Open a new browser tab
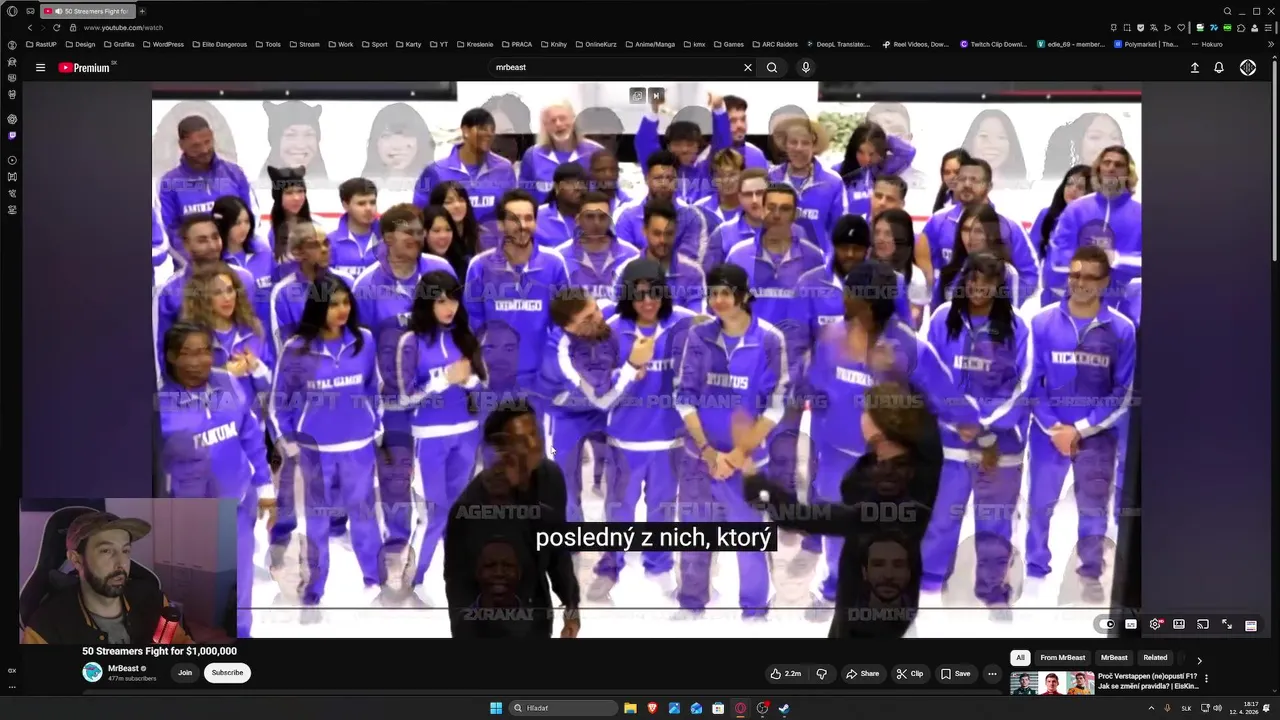Screen dimensions: 1280x720 click(x=142, y=11)
